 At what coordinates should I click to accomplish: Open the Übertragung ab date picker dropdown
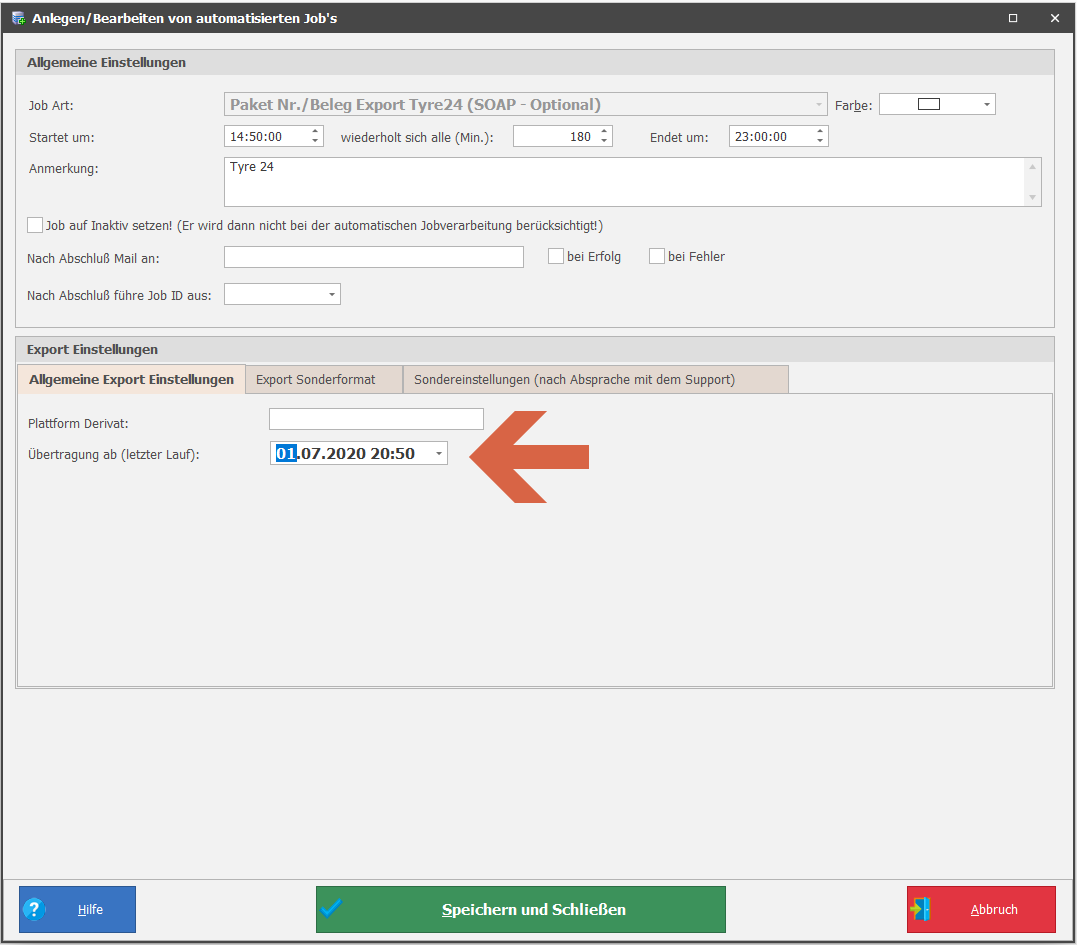(438, 454)
